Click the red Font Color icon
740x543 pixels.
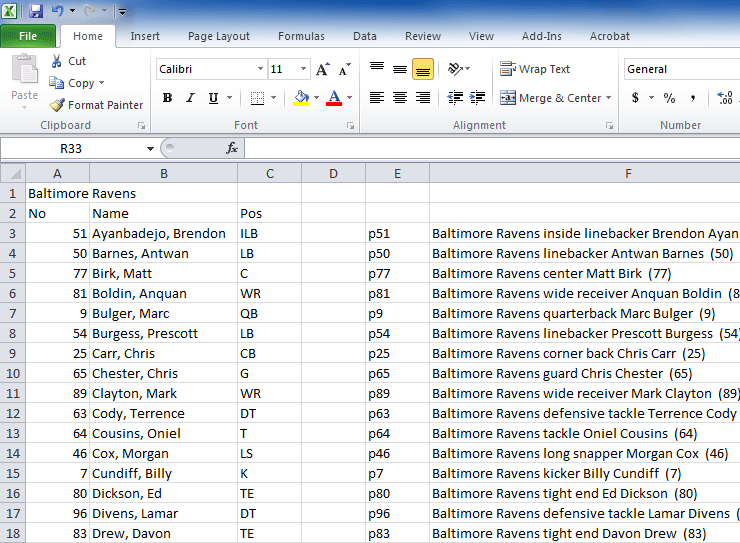(x=334, y=98)
